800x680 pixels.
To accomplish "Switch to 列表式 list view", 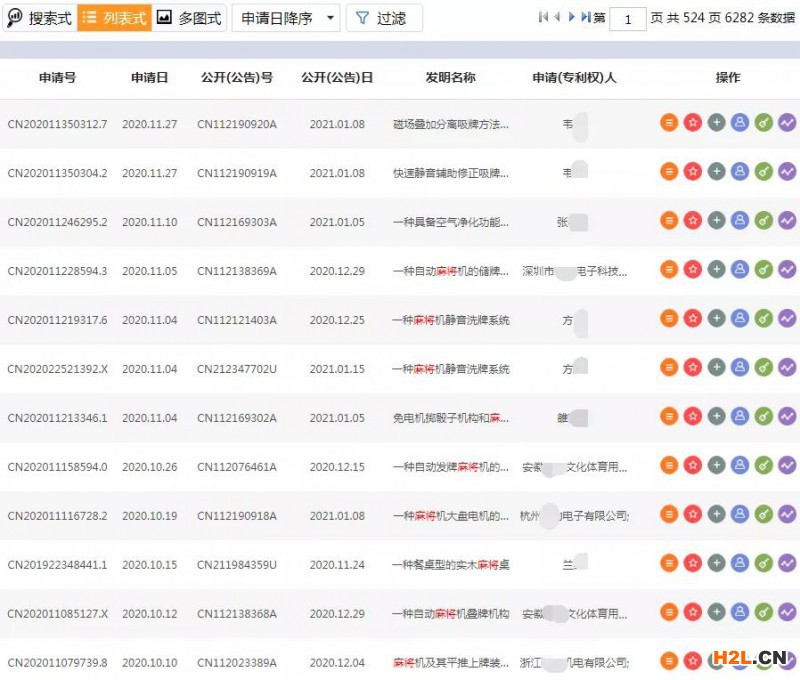I will click(114, 18).
